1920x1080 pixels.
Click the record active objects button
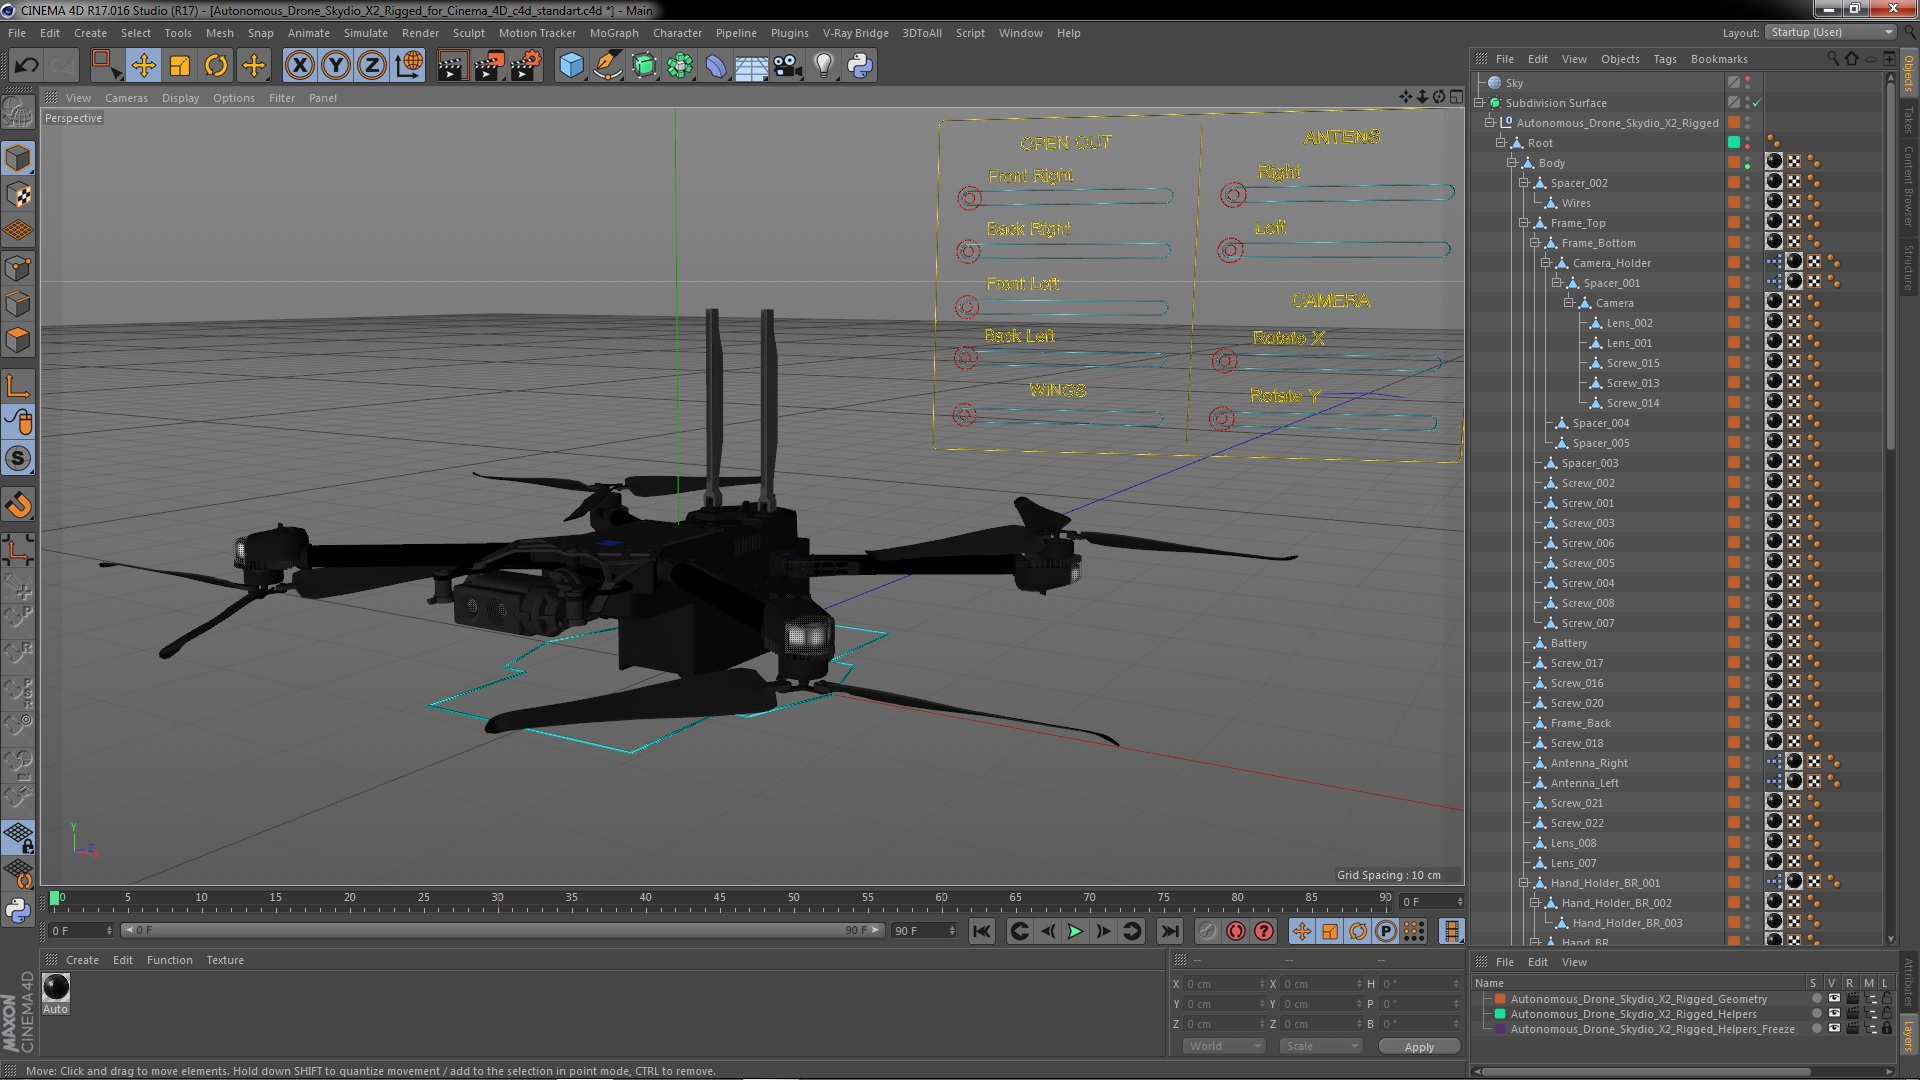[1207, 931]
